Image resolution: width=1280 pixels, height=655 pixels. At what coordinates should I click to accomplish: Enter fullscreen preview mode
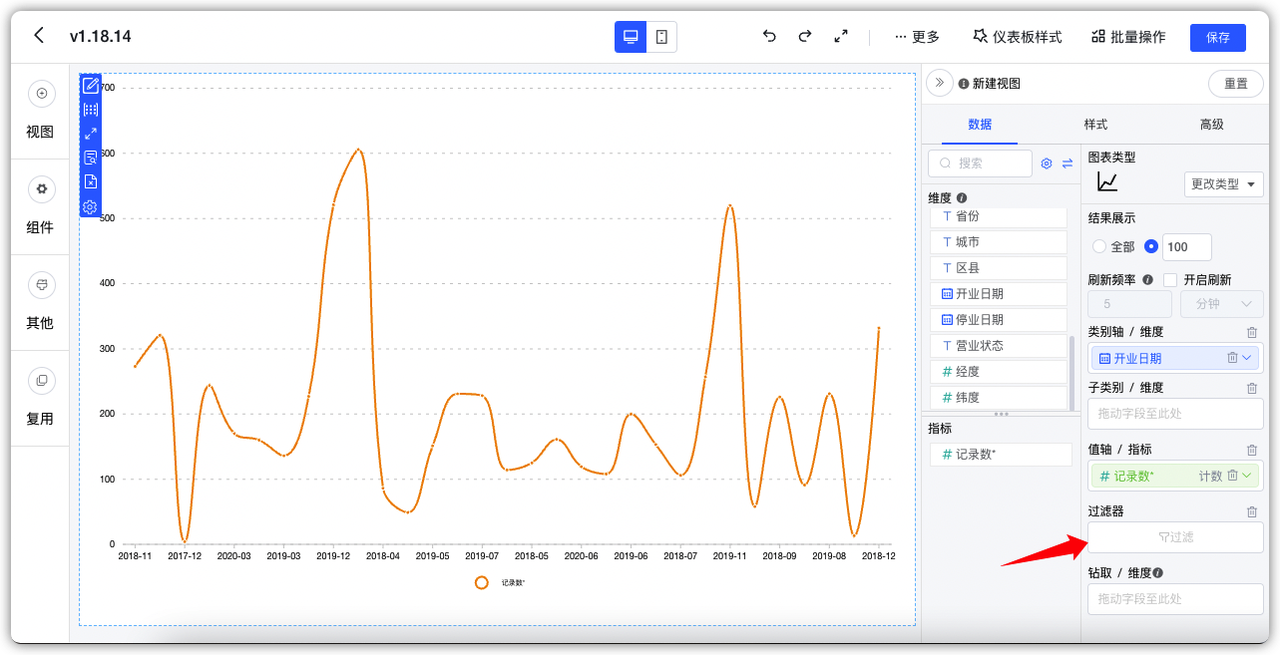841,37
